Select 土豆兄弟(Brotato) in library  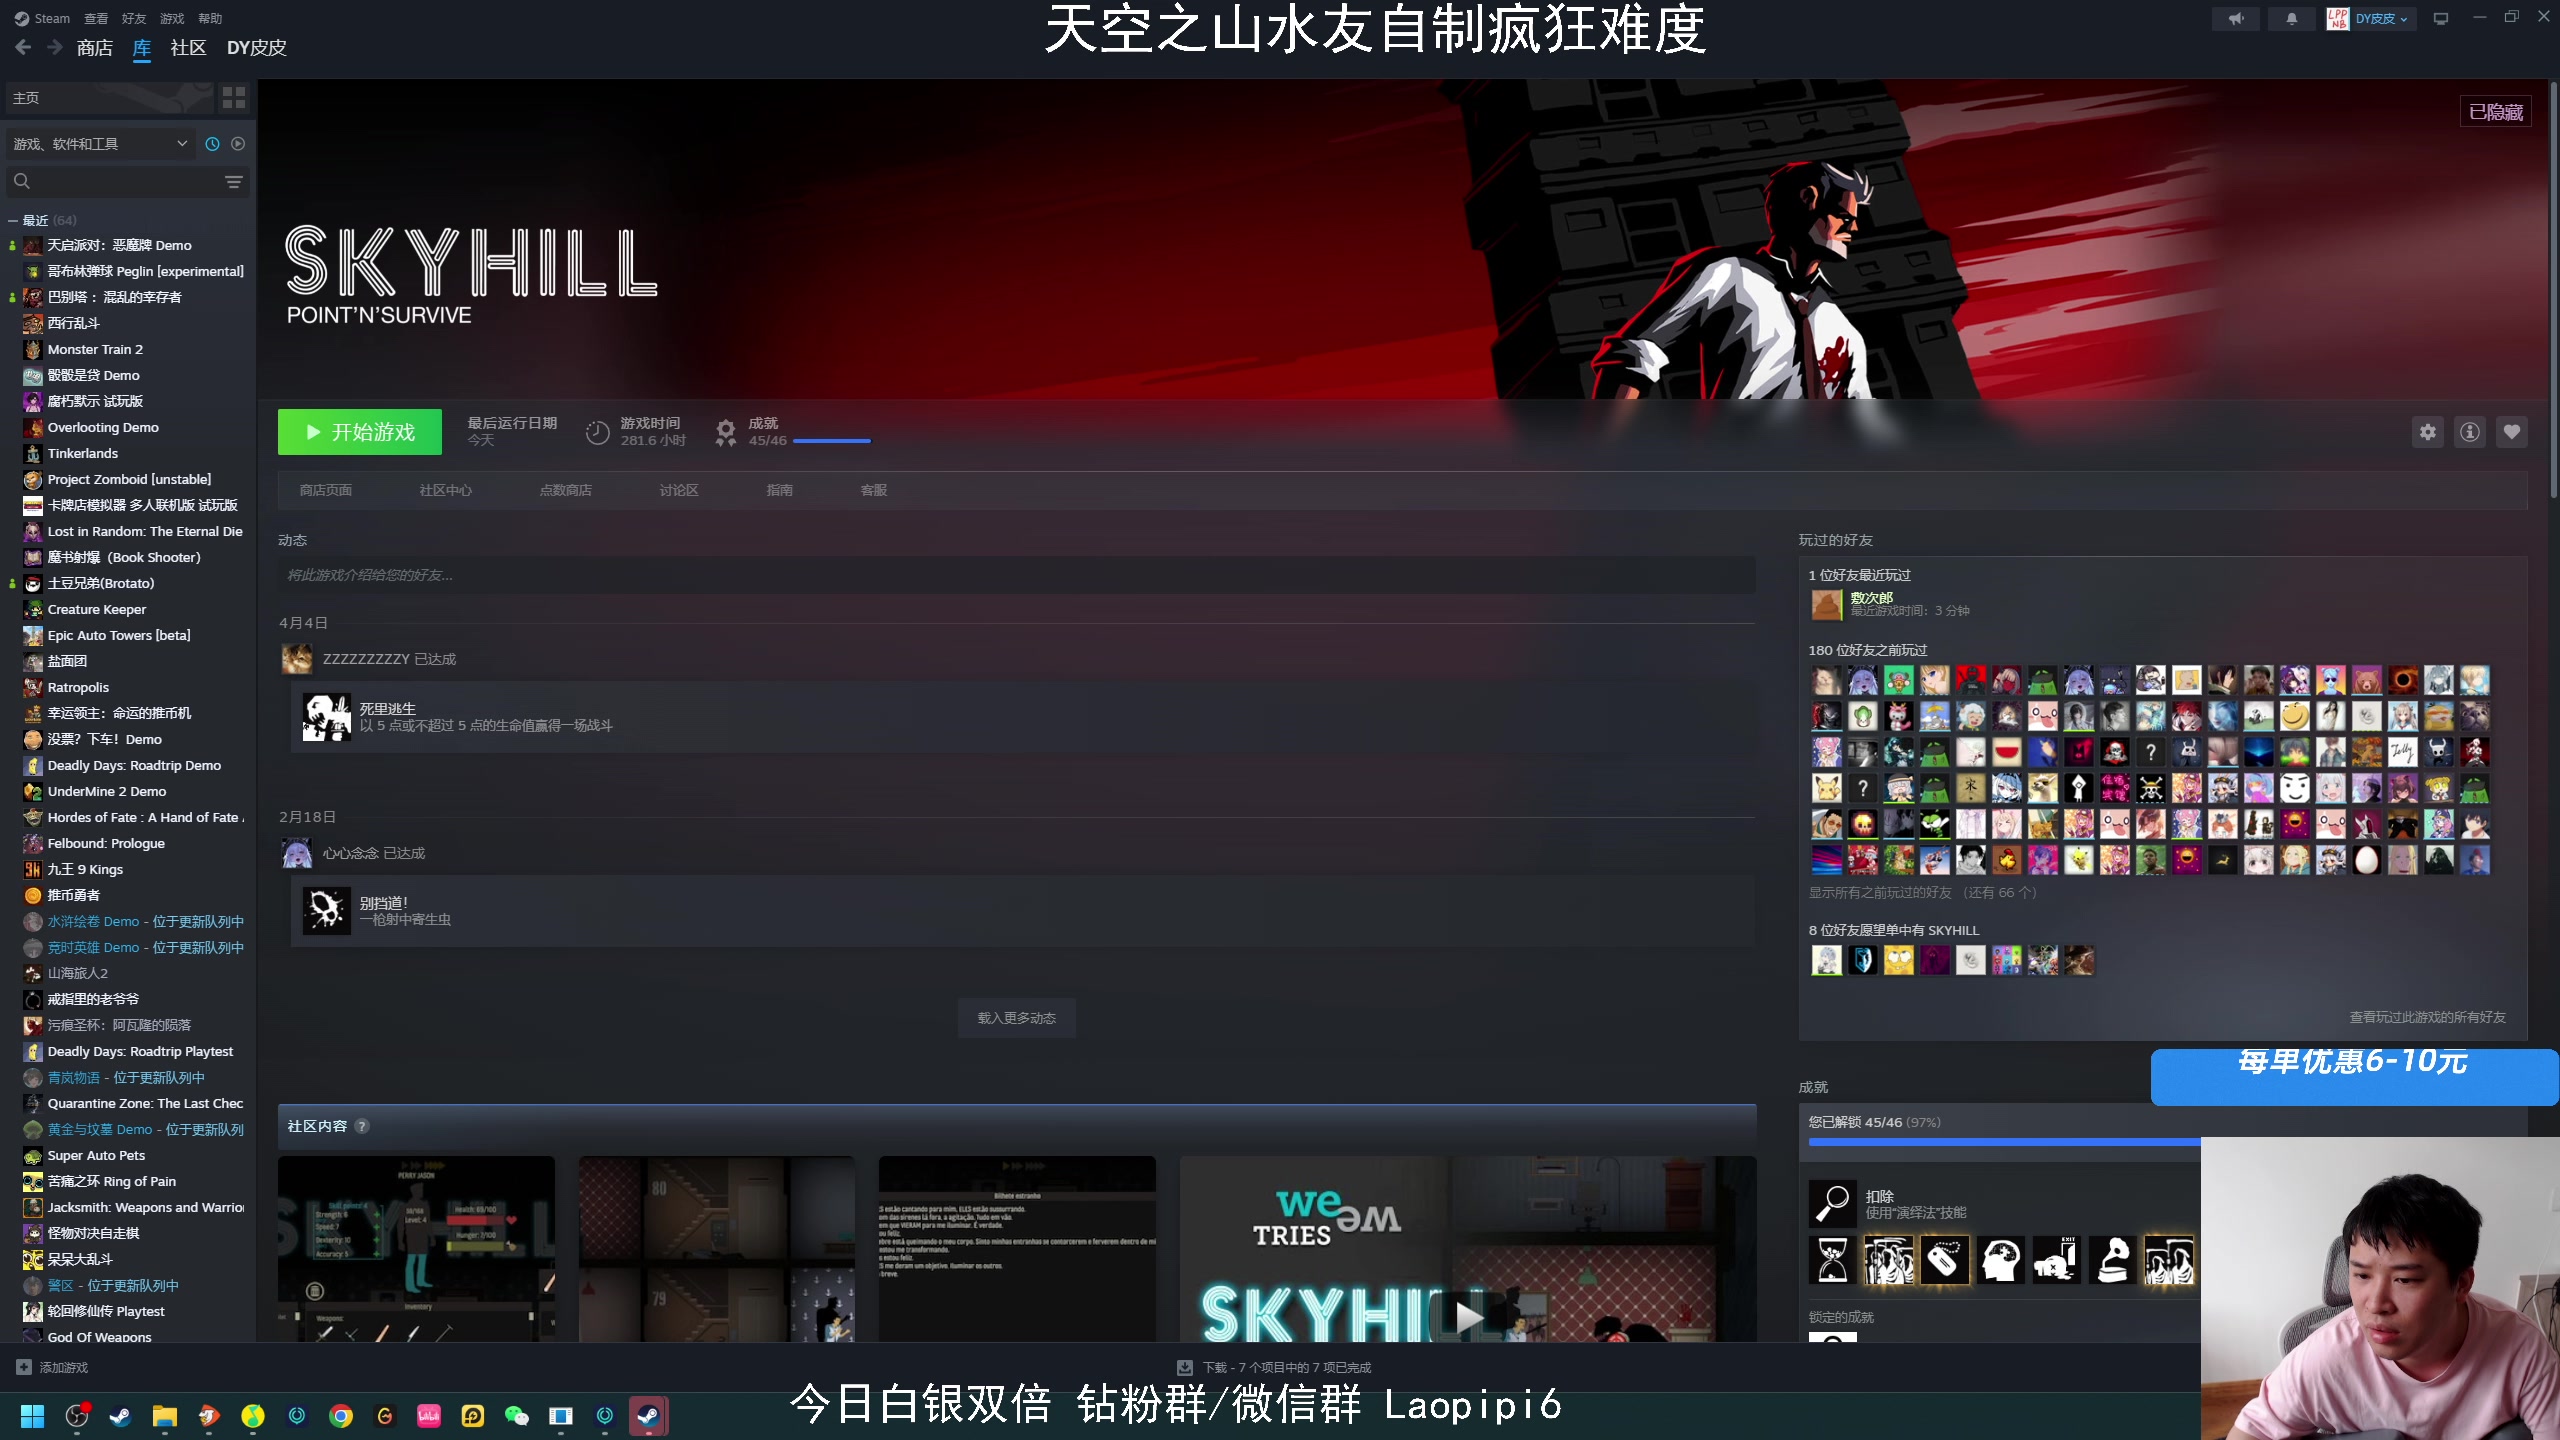pos(101,583)
